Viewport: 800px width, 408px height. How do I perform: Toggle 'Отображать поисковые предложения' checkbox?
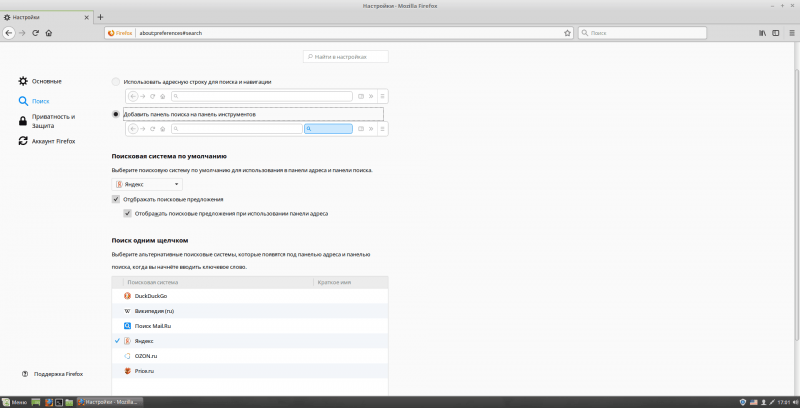click(116, 199)
